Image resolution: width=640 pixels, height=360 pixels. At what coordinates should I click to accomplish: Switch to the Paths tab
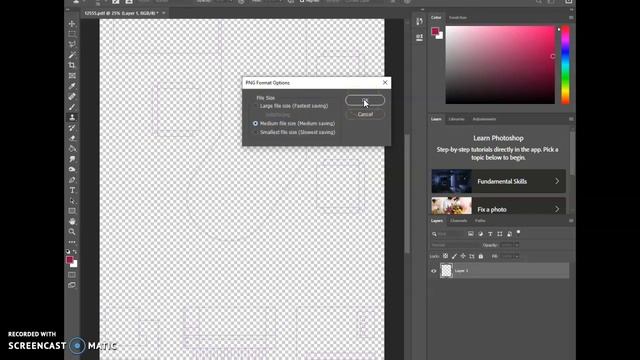tap(480, 221)
